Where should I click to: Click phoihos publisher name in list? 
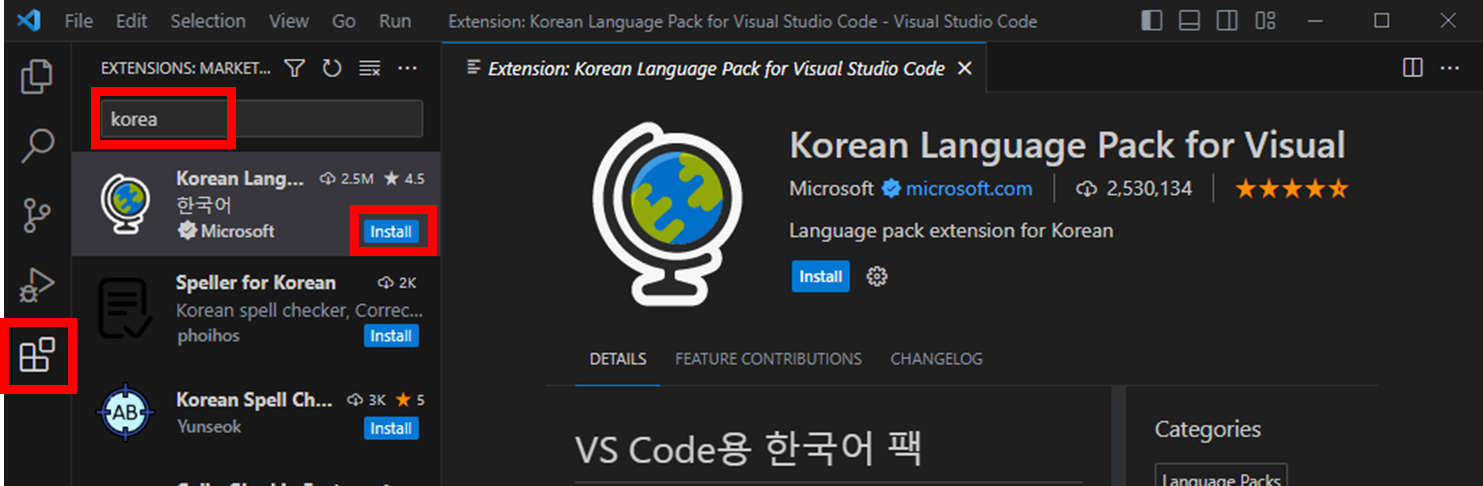click(x=208, y=336)
